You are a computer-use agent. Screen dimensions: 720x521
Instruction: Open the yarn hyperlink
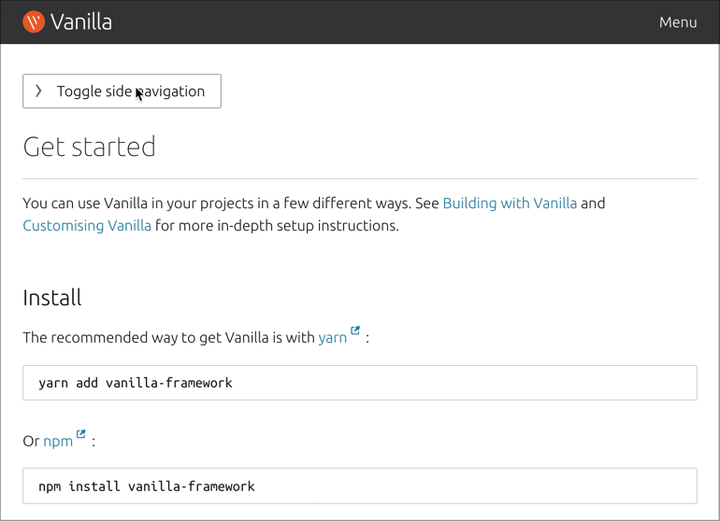point(332,338)
